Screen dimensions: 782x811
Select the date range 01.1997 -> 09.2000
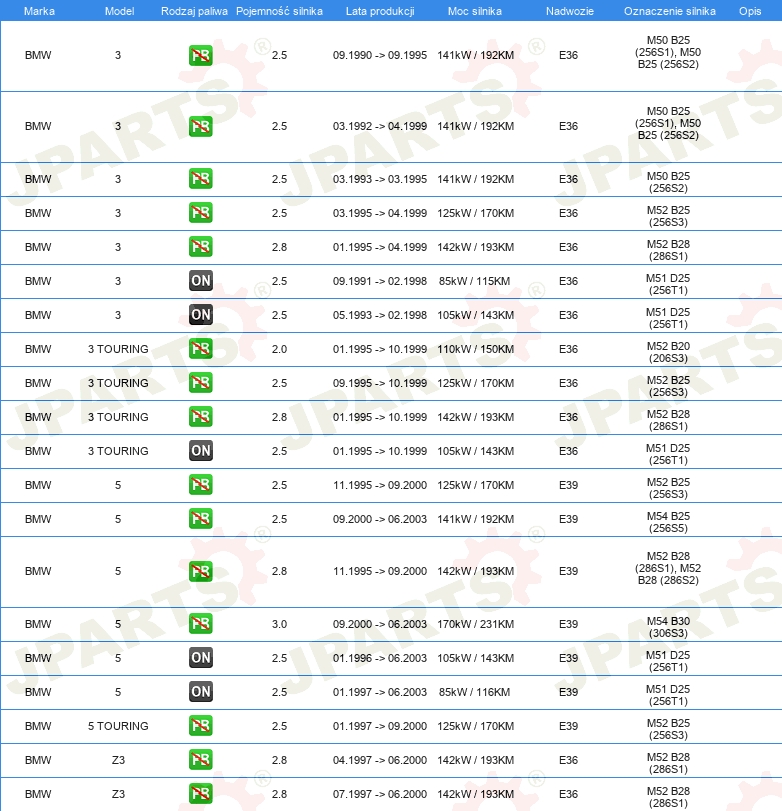click(380, 726)
